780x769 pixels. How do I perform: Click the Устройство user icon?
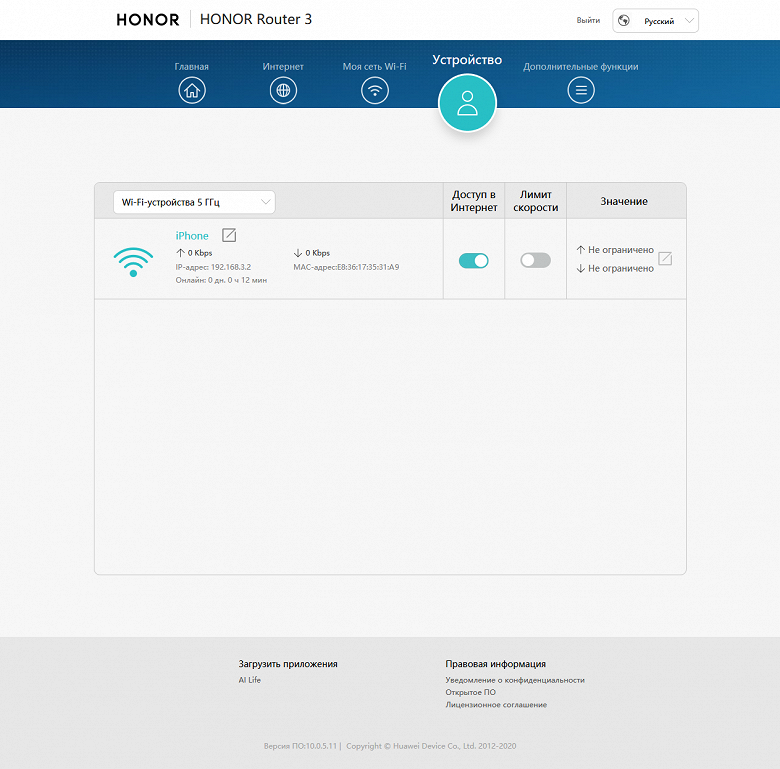pos(467,103)
